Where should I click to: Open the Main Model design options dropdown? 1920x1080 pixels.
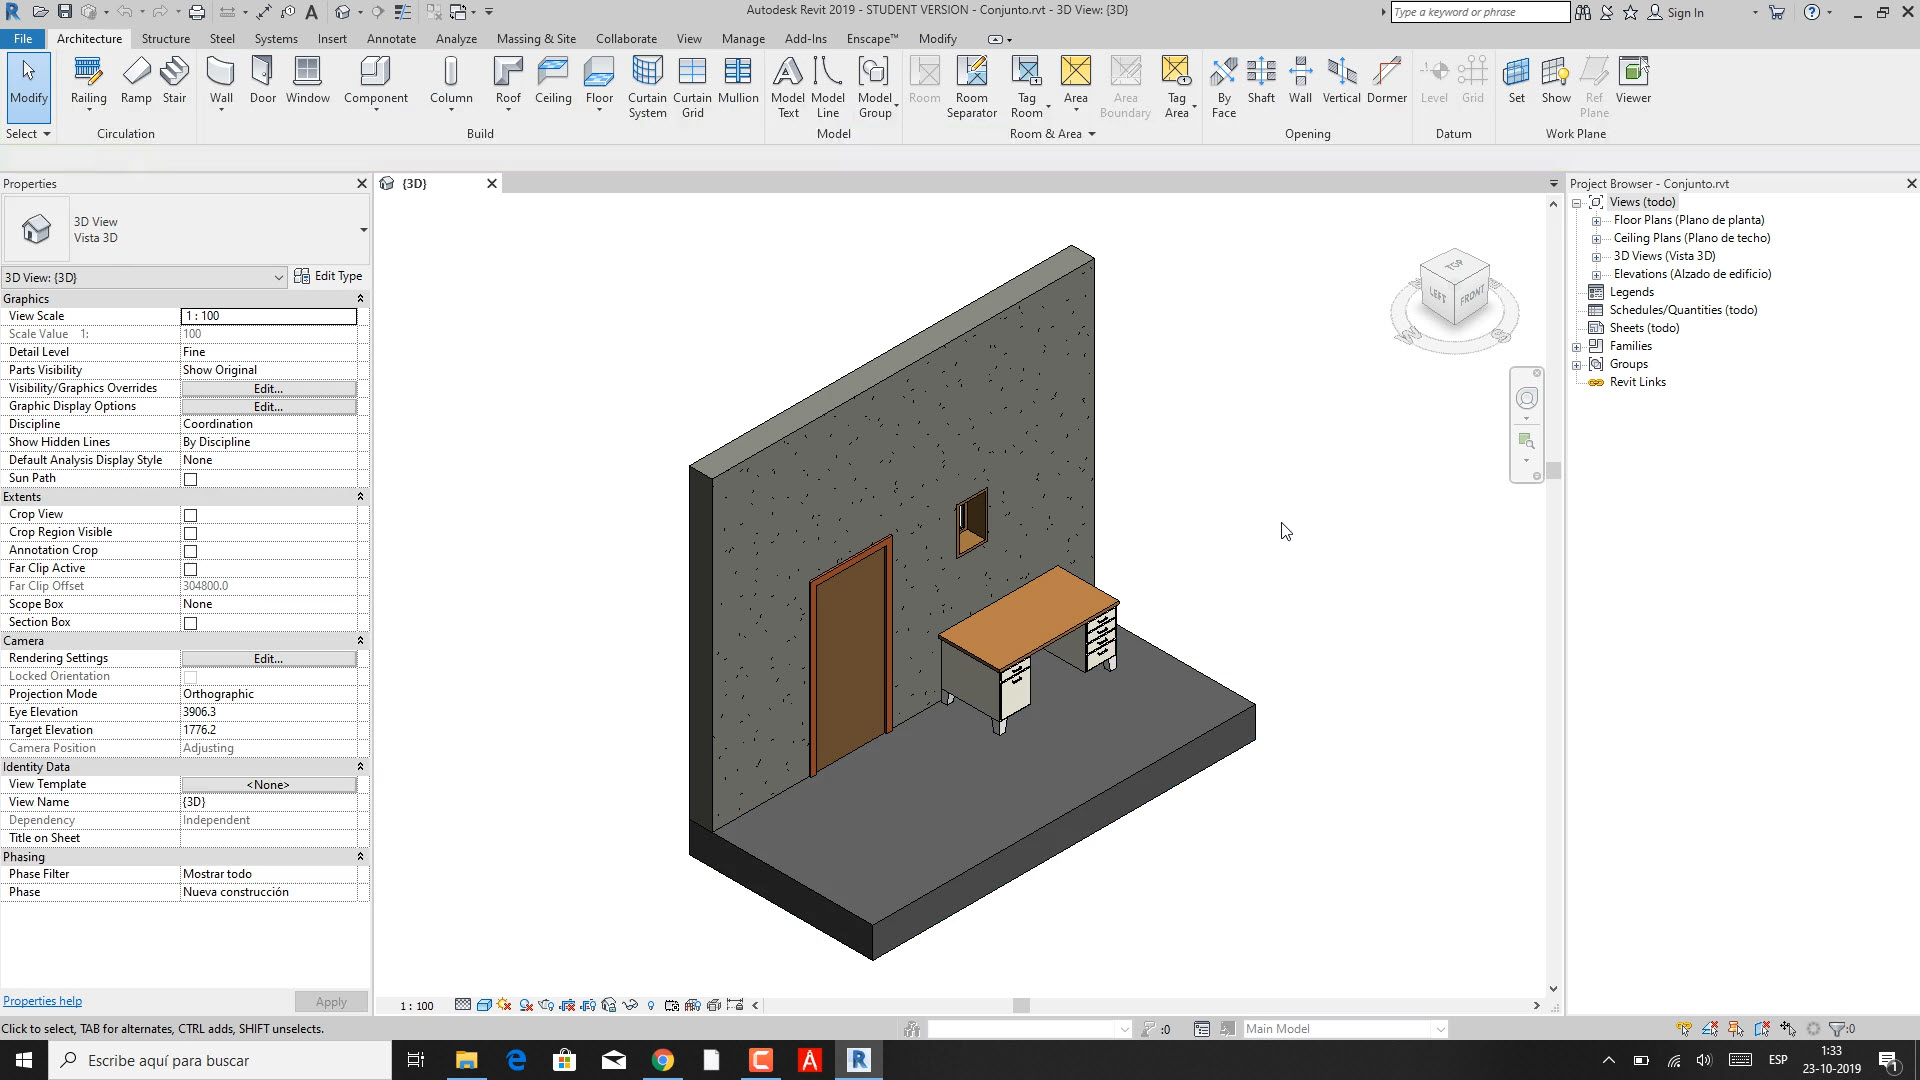pyautogui.click(x=1345, y=1029)
